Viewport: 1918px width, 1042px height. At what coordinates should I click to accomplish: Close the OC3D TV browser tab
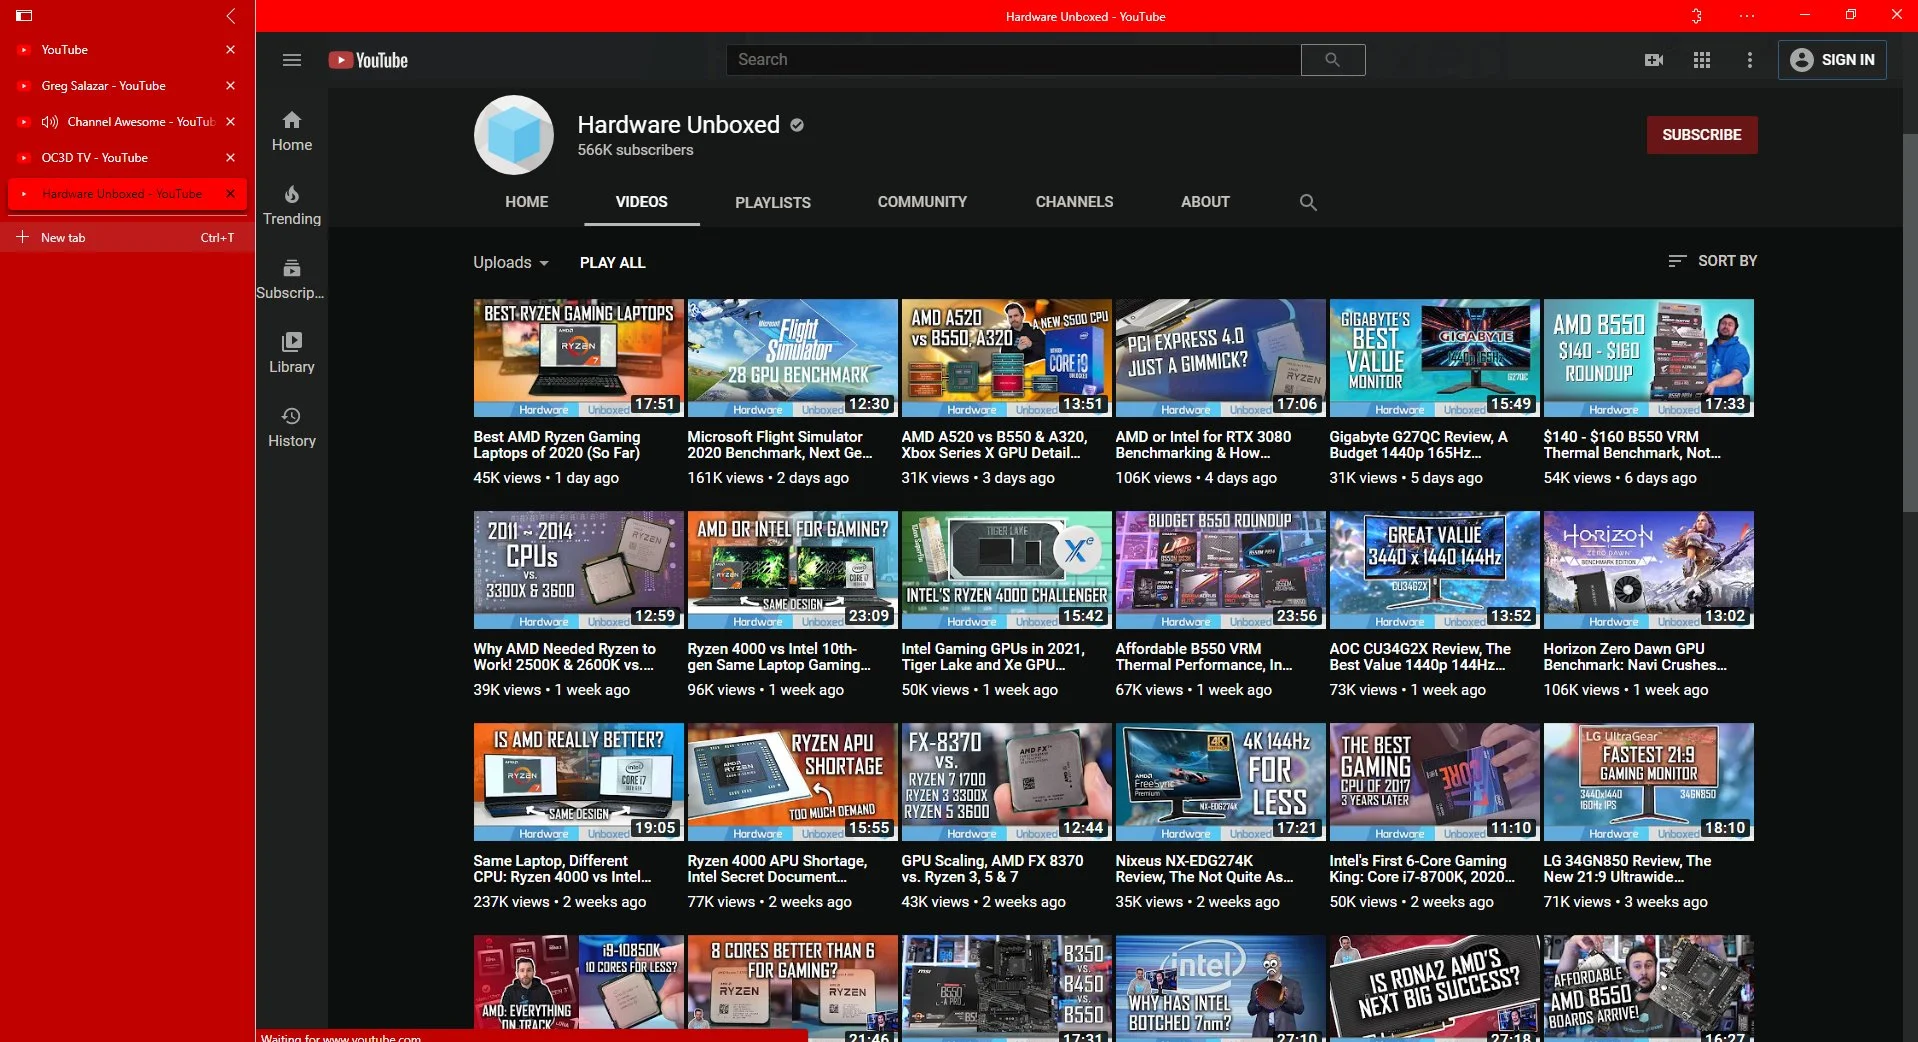(230, 158)
